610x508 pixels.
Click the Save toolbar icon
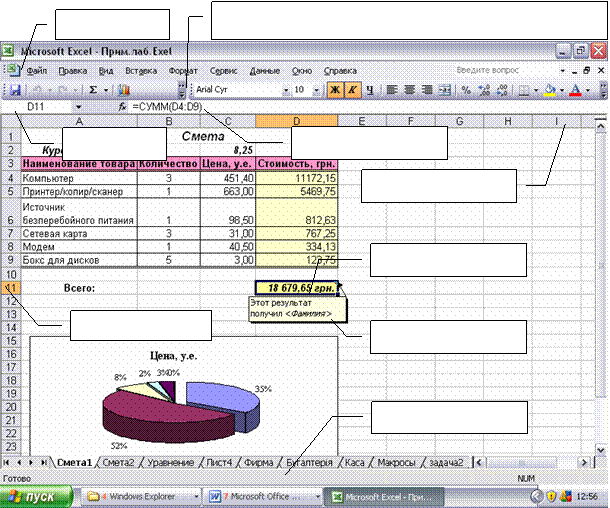tap(15, 90)
